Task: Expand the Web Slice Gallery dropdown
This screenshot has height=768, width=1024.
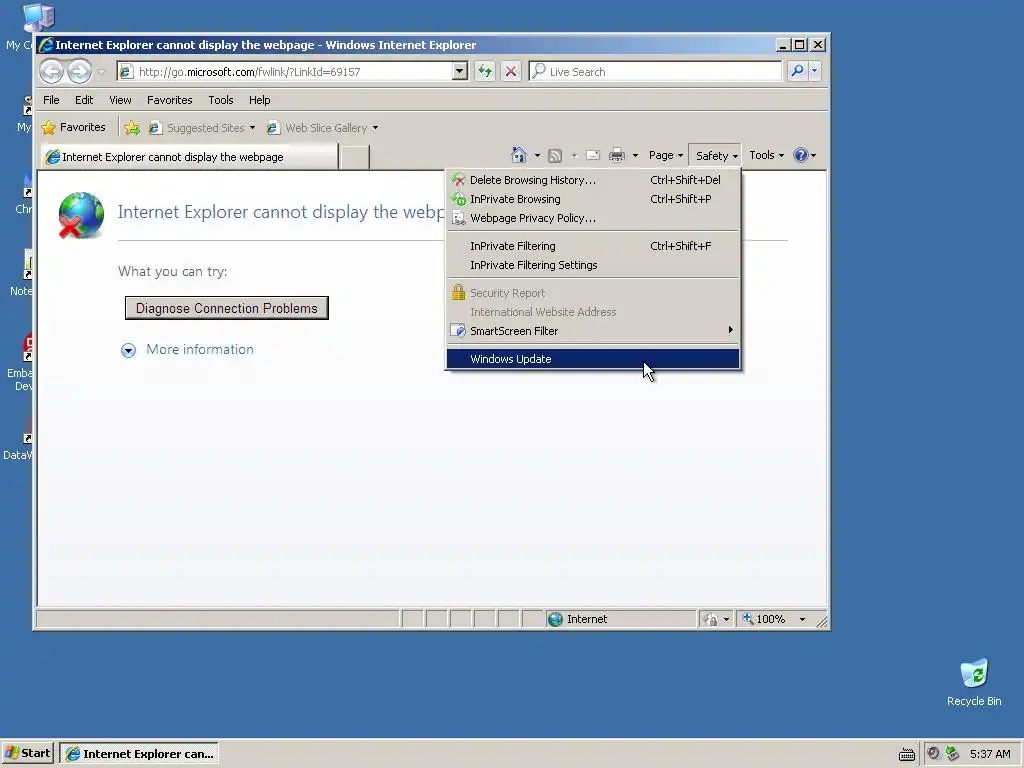Action: click(x=376, y=128)
